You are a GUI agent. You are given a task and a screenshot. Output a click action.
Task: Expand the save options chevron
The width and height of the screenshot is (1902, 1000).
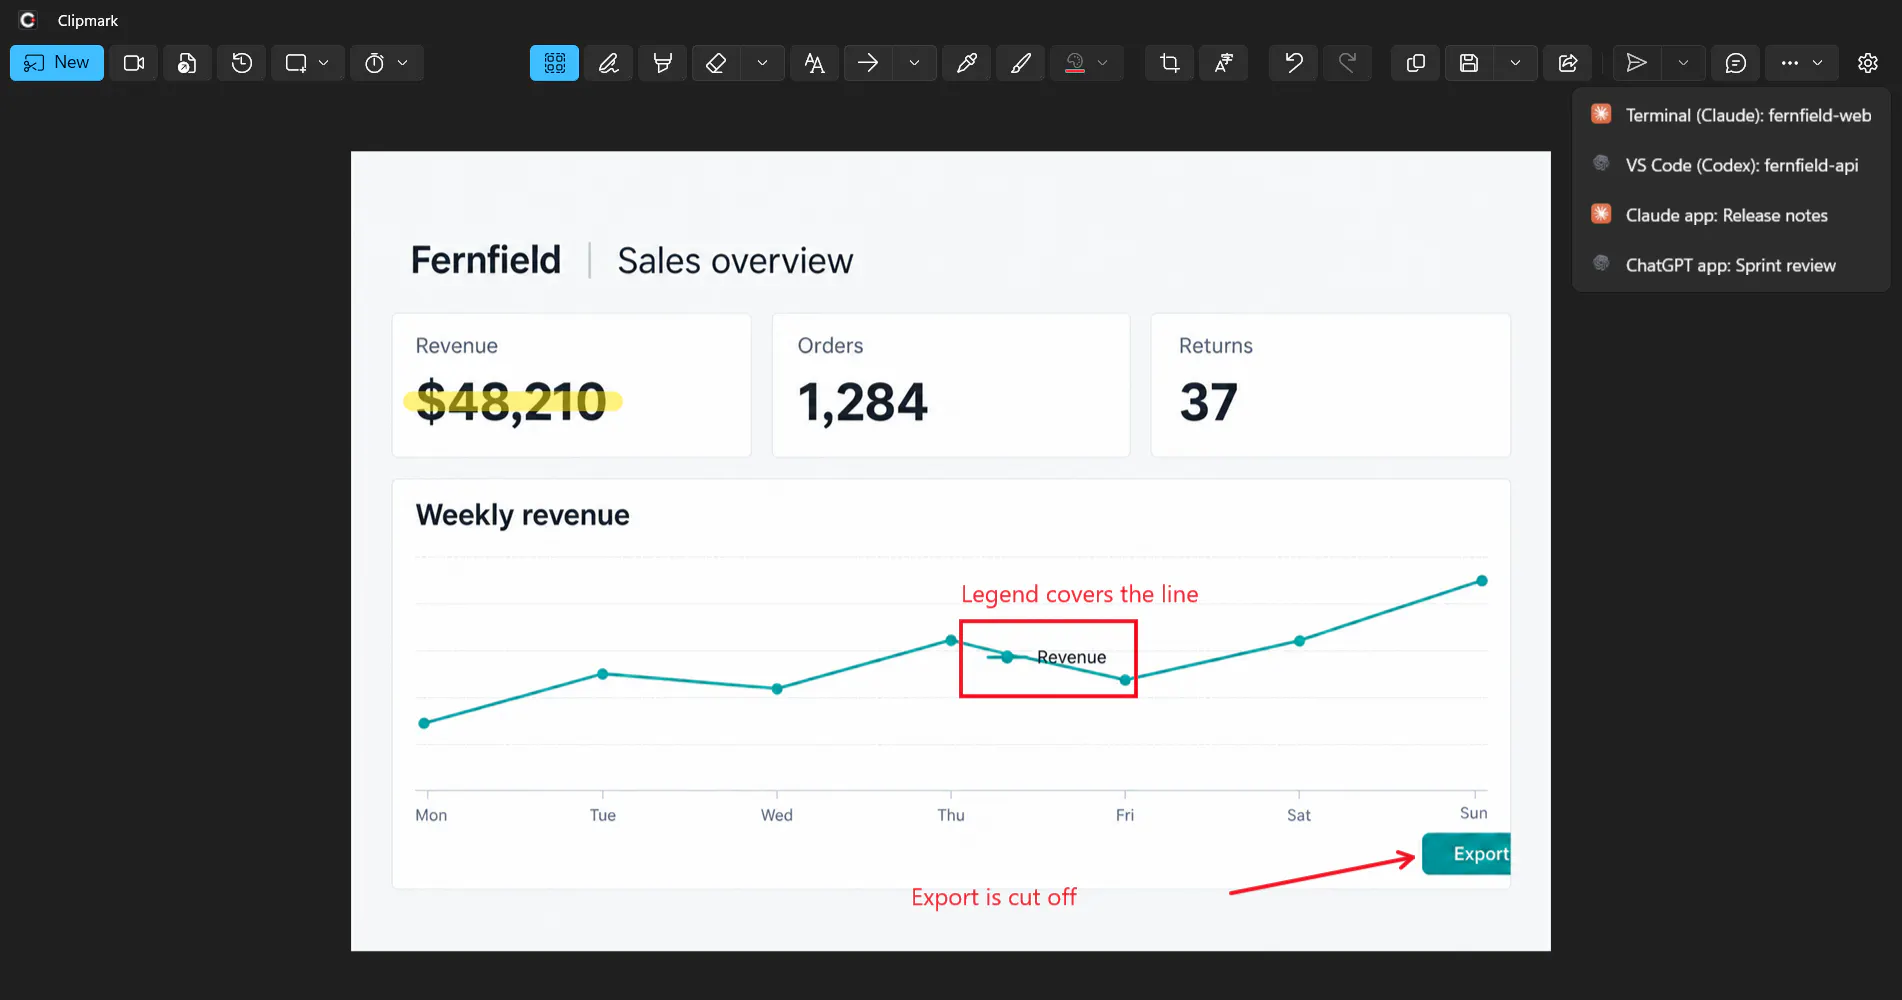[1516, 63]
